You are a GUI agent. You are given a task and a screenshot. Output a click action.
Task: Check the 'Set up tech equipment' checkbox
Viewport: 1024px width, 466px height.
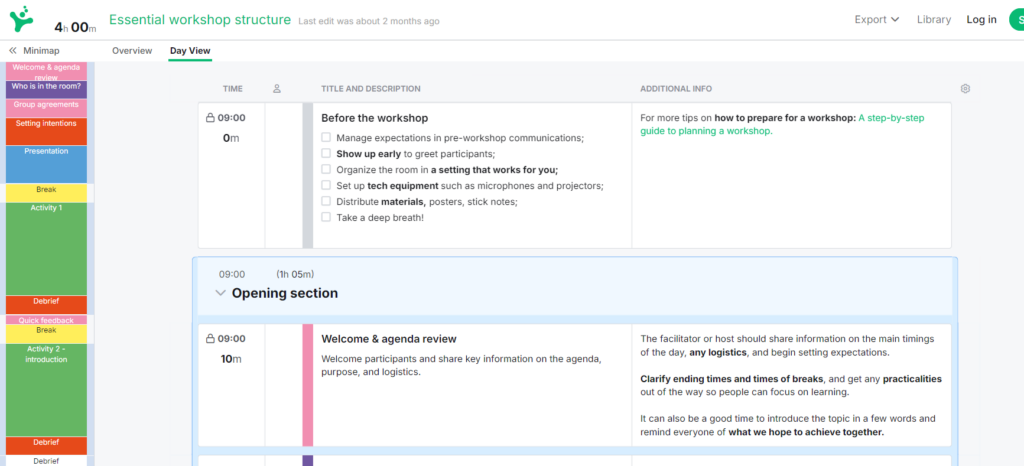(326, 186)
